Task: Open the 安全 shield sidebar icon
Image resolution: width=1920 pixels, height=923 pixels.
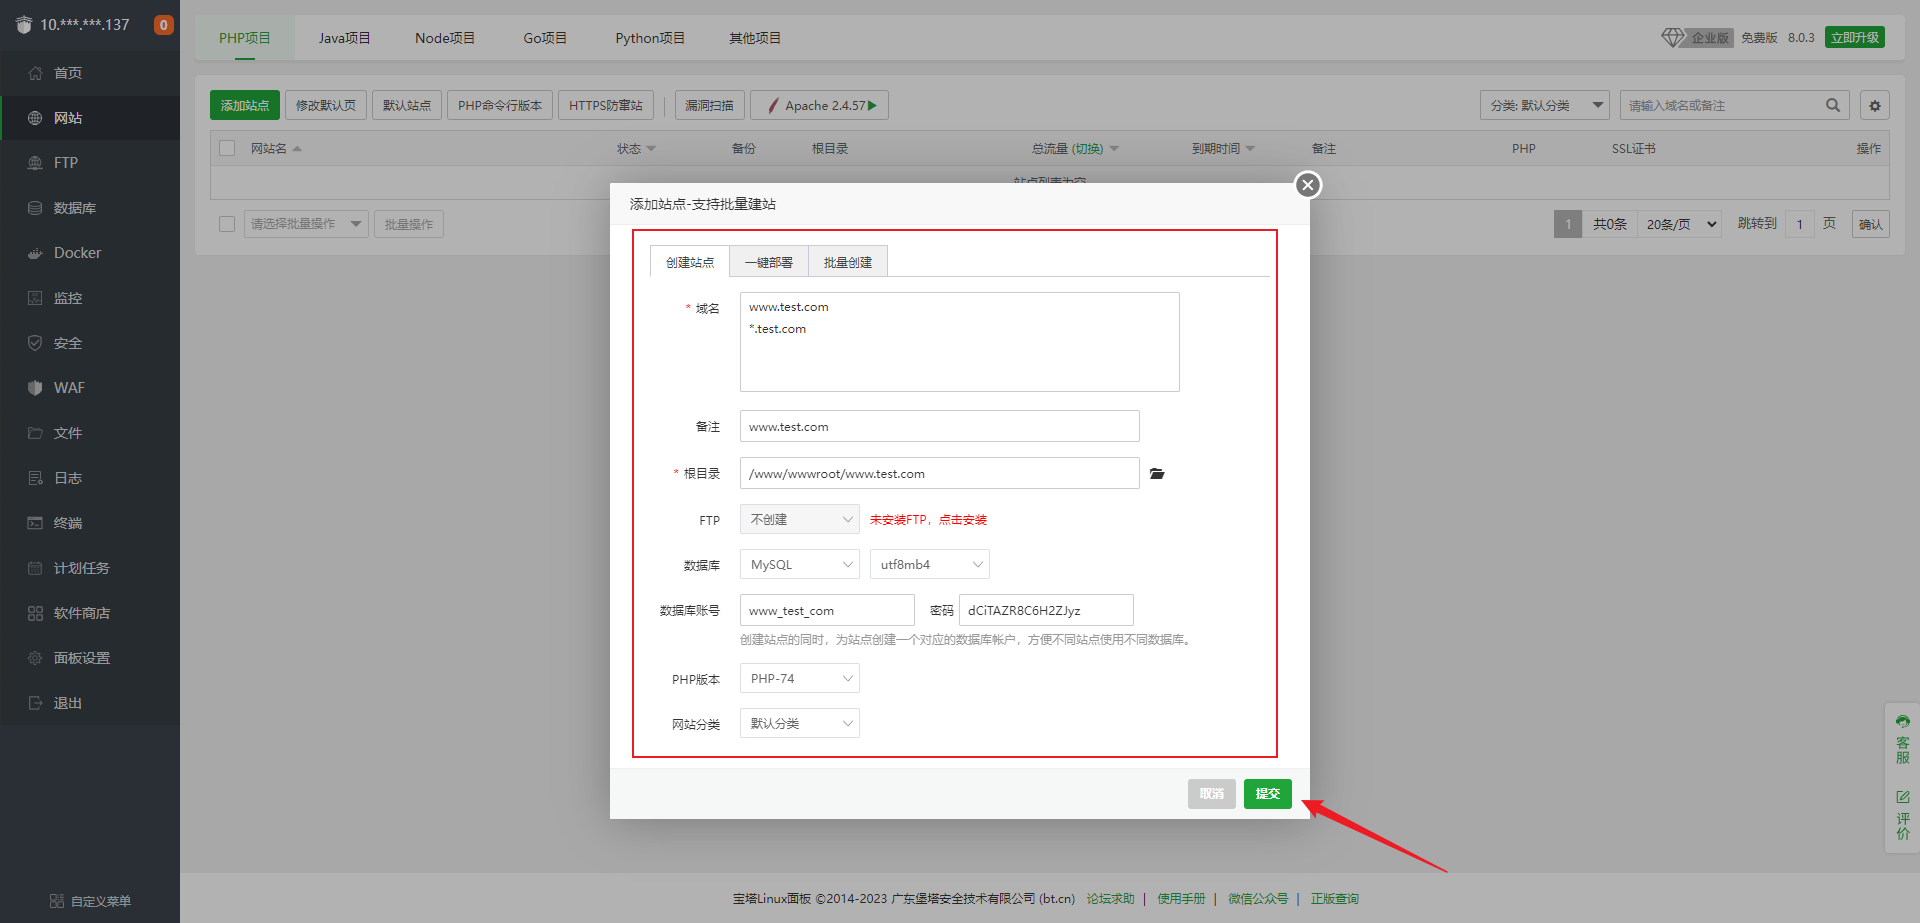Action: click(x=35, y=343)
